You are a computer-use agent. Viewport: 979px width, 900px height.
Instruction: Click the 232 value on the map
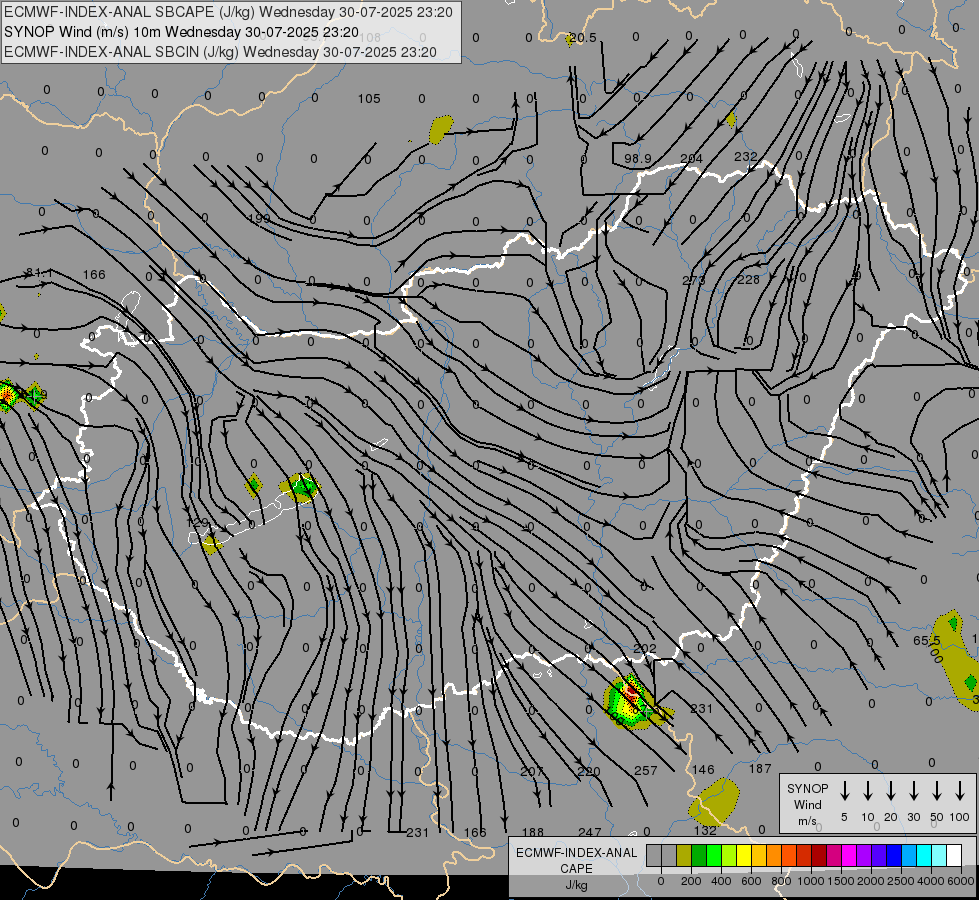(746, 157)
